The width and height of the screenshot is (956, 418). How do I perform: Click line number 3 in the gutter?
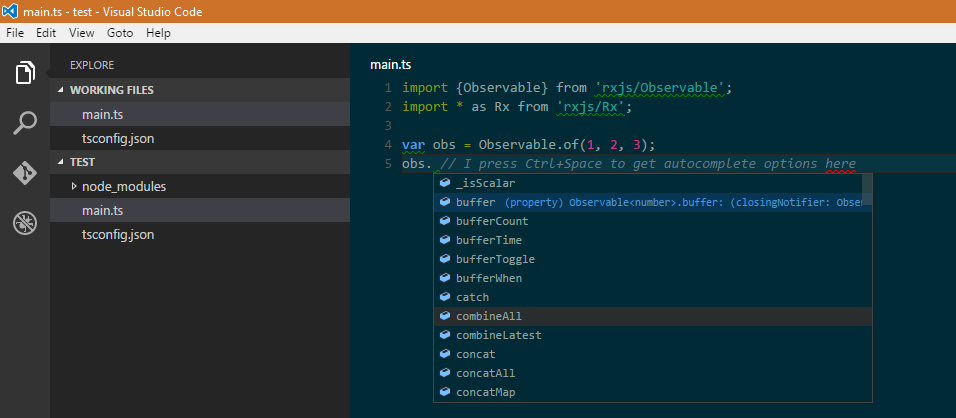[388, 126]
